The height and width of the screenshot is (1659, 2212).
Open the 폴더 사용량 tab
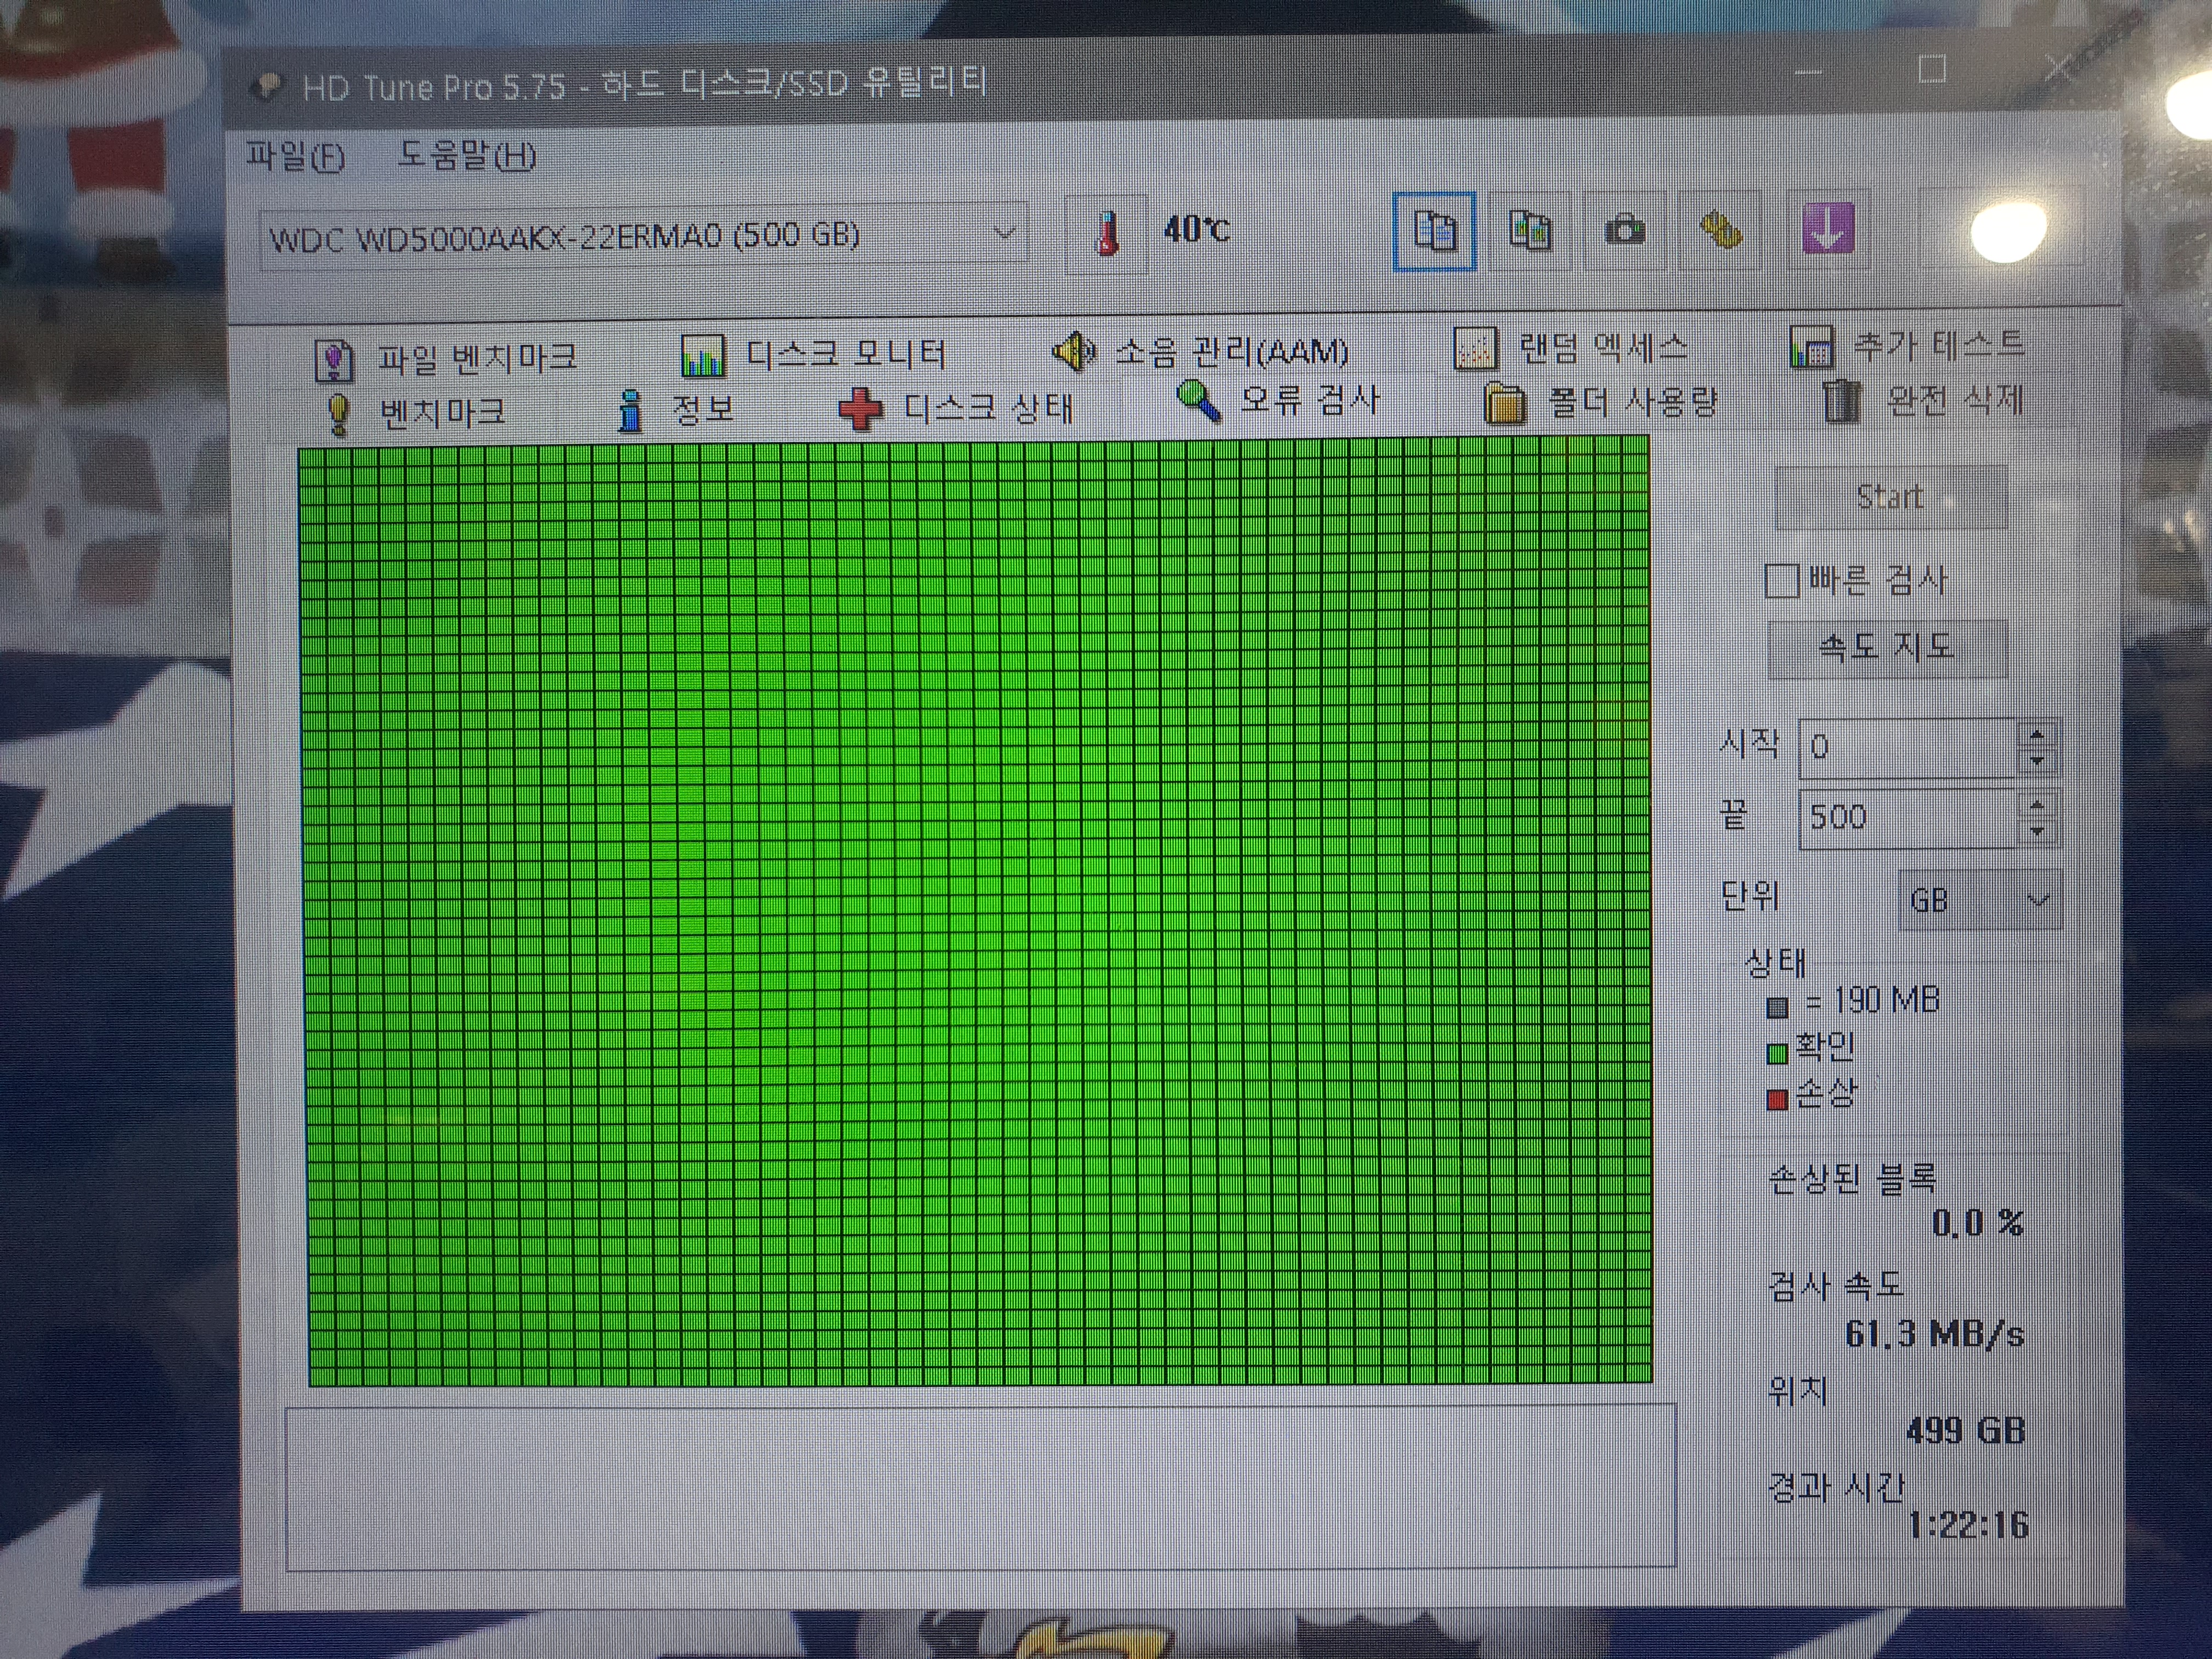coord(1600,402)
